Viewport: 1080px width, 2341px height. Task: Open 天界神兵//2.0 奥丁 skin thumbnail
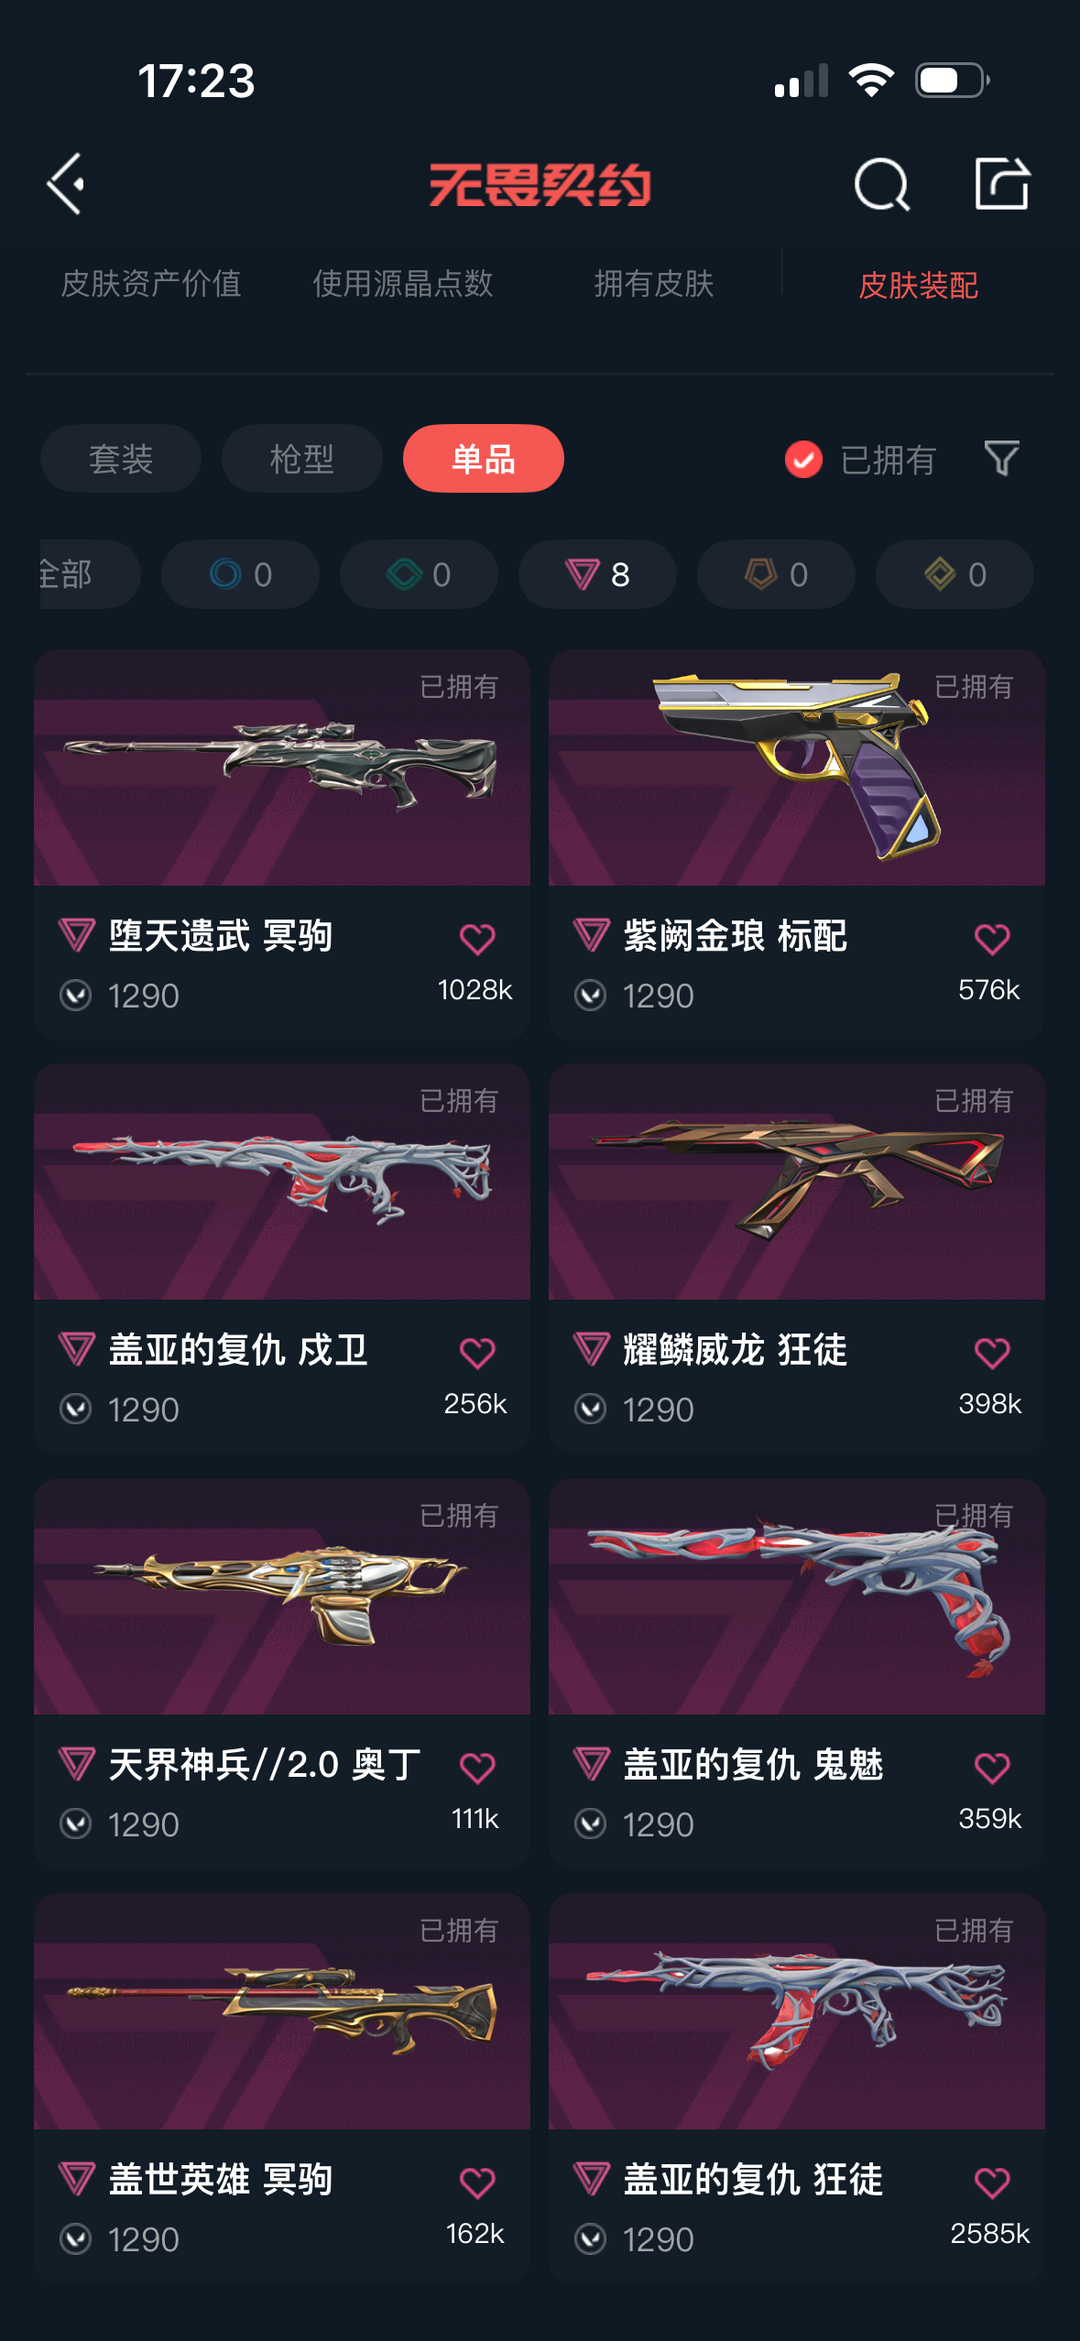coord(282,1597)
